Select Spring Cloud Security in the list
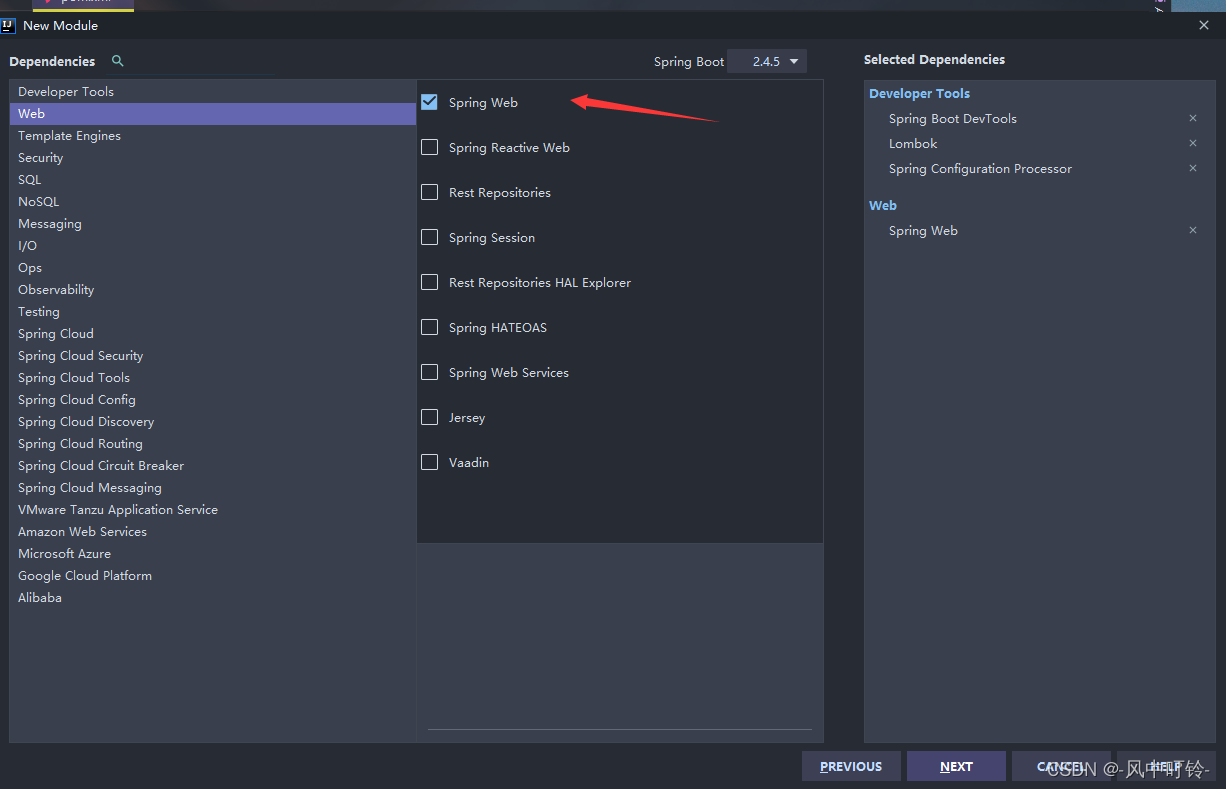1226x789 pixels. click(213, 355)
